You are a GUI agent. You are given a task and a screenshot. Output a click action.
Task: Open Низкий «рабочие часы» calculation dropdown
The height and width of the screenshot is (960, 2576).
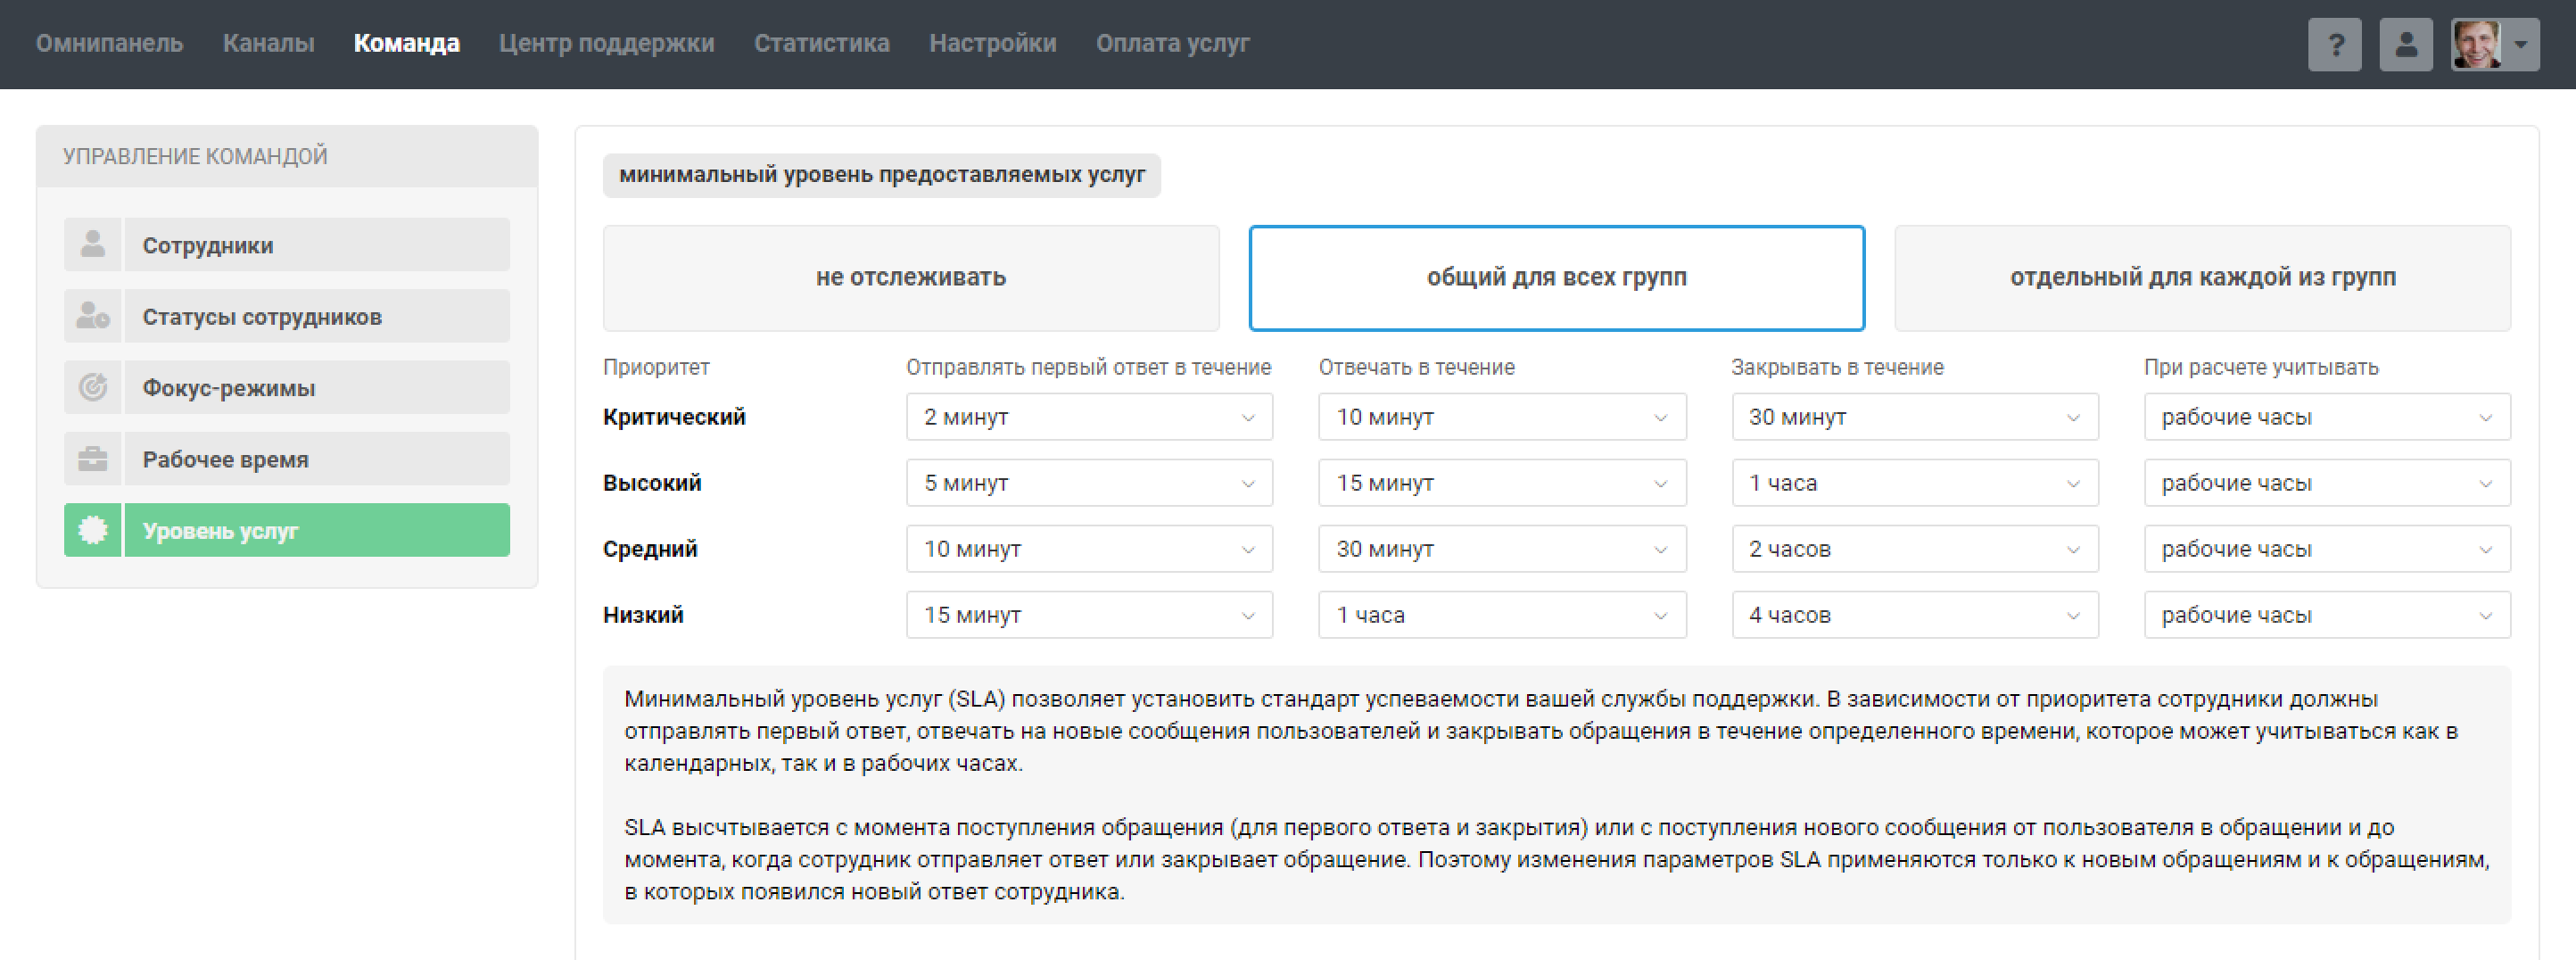[2326, 615]
